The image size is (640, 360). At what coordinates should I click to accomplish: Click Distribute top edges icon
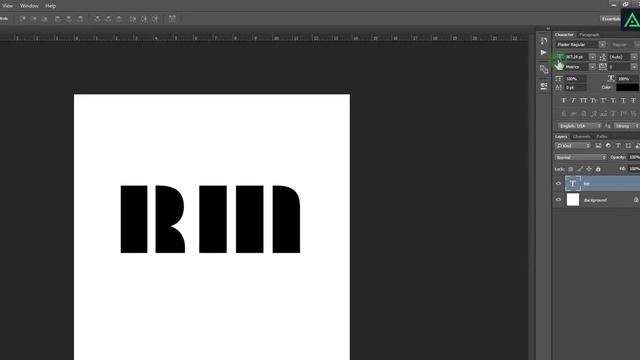[x=97, y=19]
